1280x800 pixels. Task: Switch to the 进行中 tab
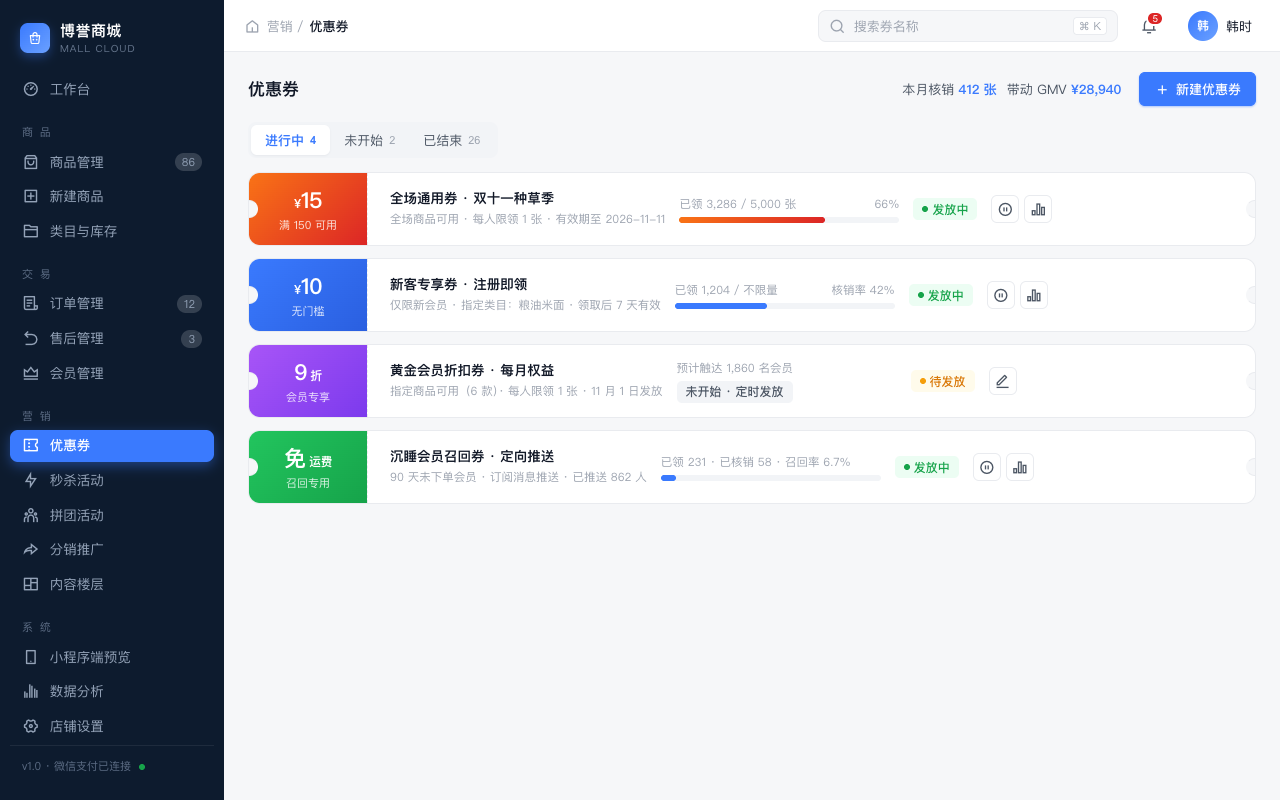tap(290, 140)
